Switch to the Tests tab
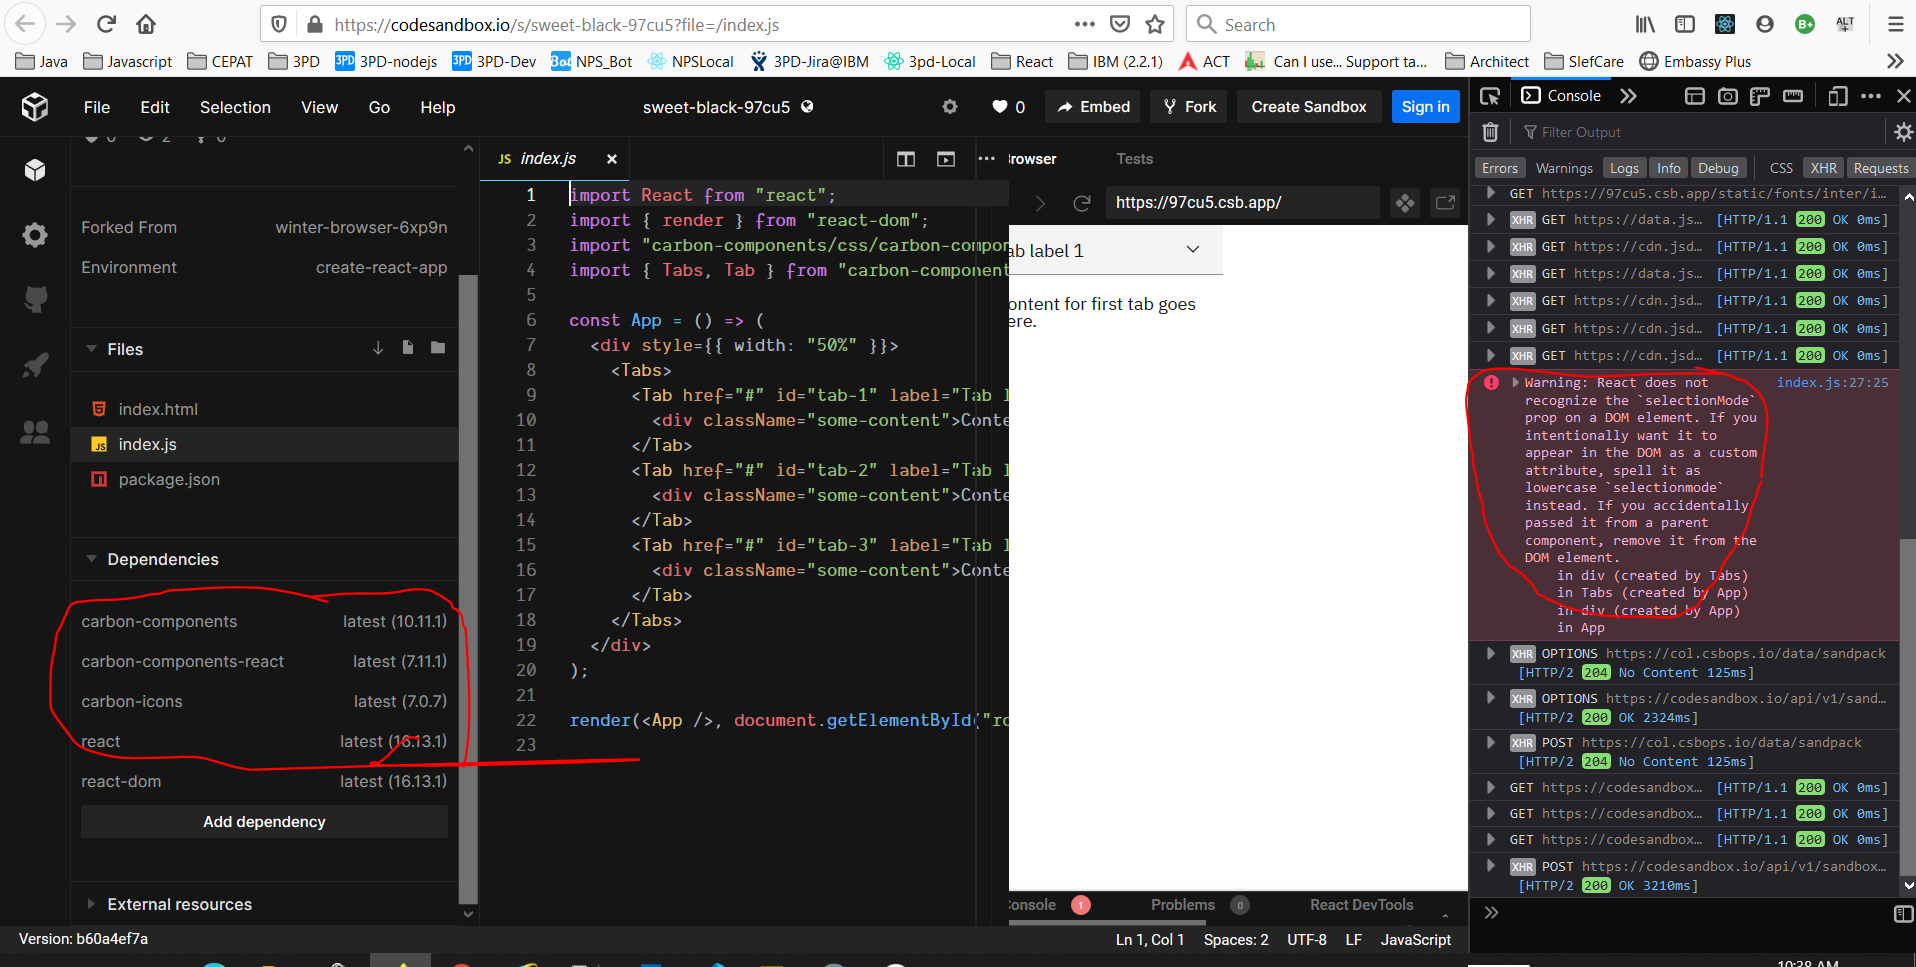The height and width of the screenshot is (967, 1916). click(1134, 158)
